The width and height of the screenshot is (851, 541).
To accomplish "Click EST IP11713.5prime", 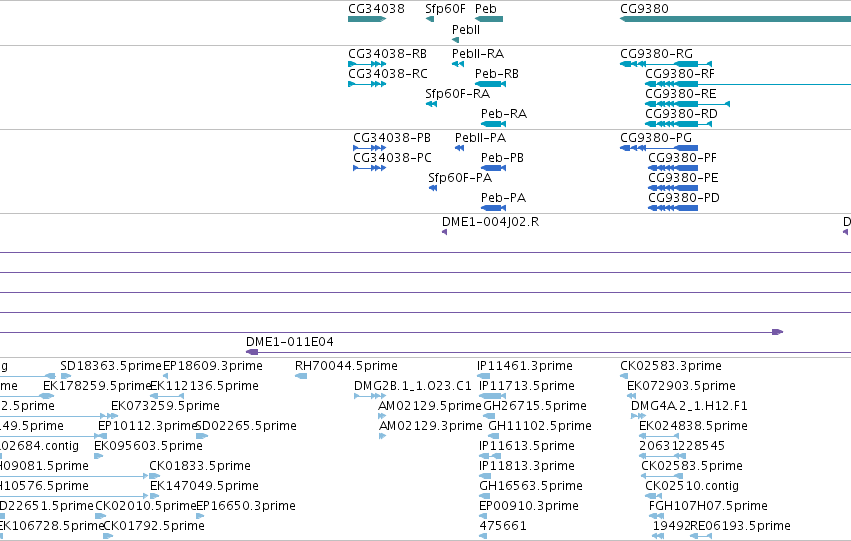I will tap(493, 396).
